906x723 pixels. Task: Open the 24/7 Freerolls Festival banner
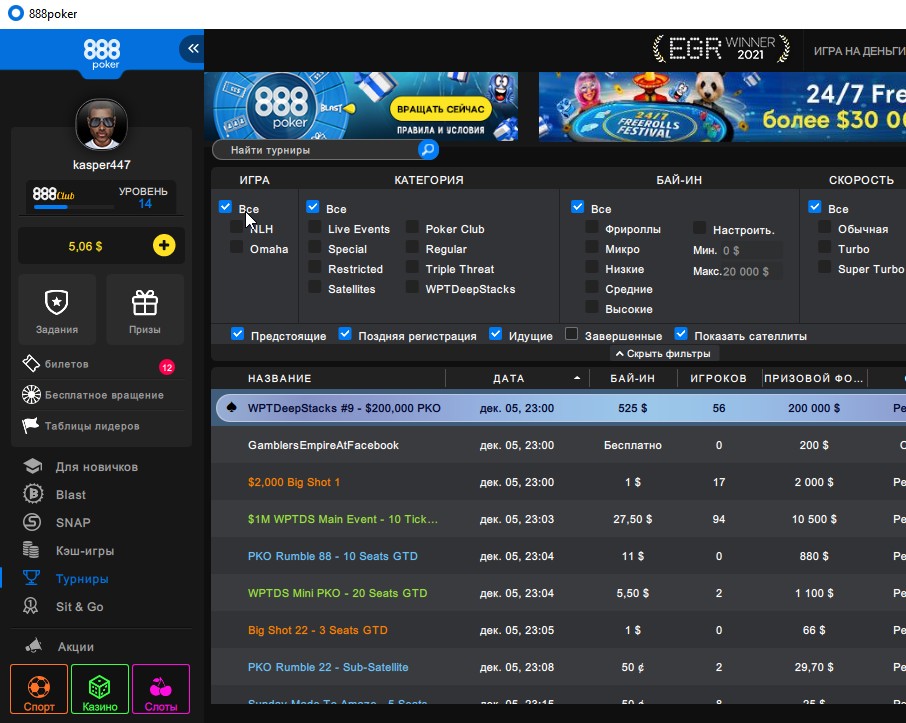pyautogui.click(x=722, y=106)
